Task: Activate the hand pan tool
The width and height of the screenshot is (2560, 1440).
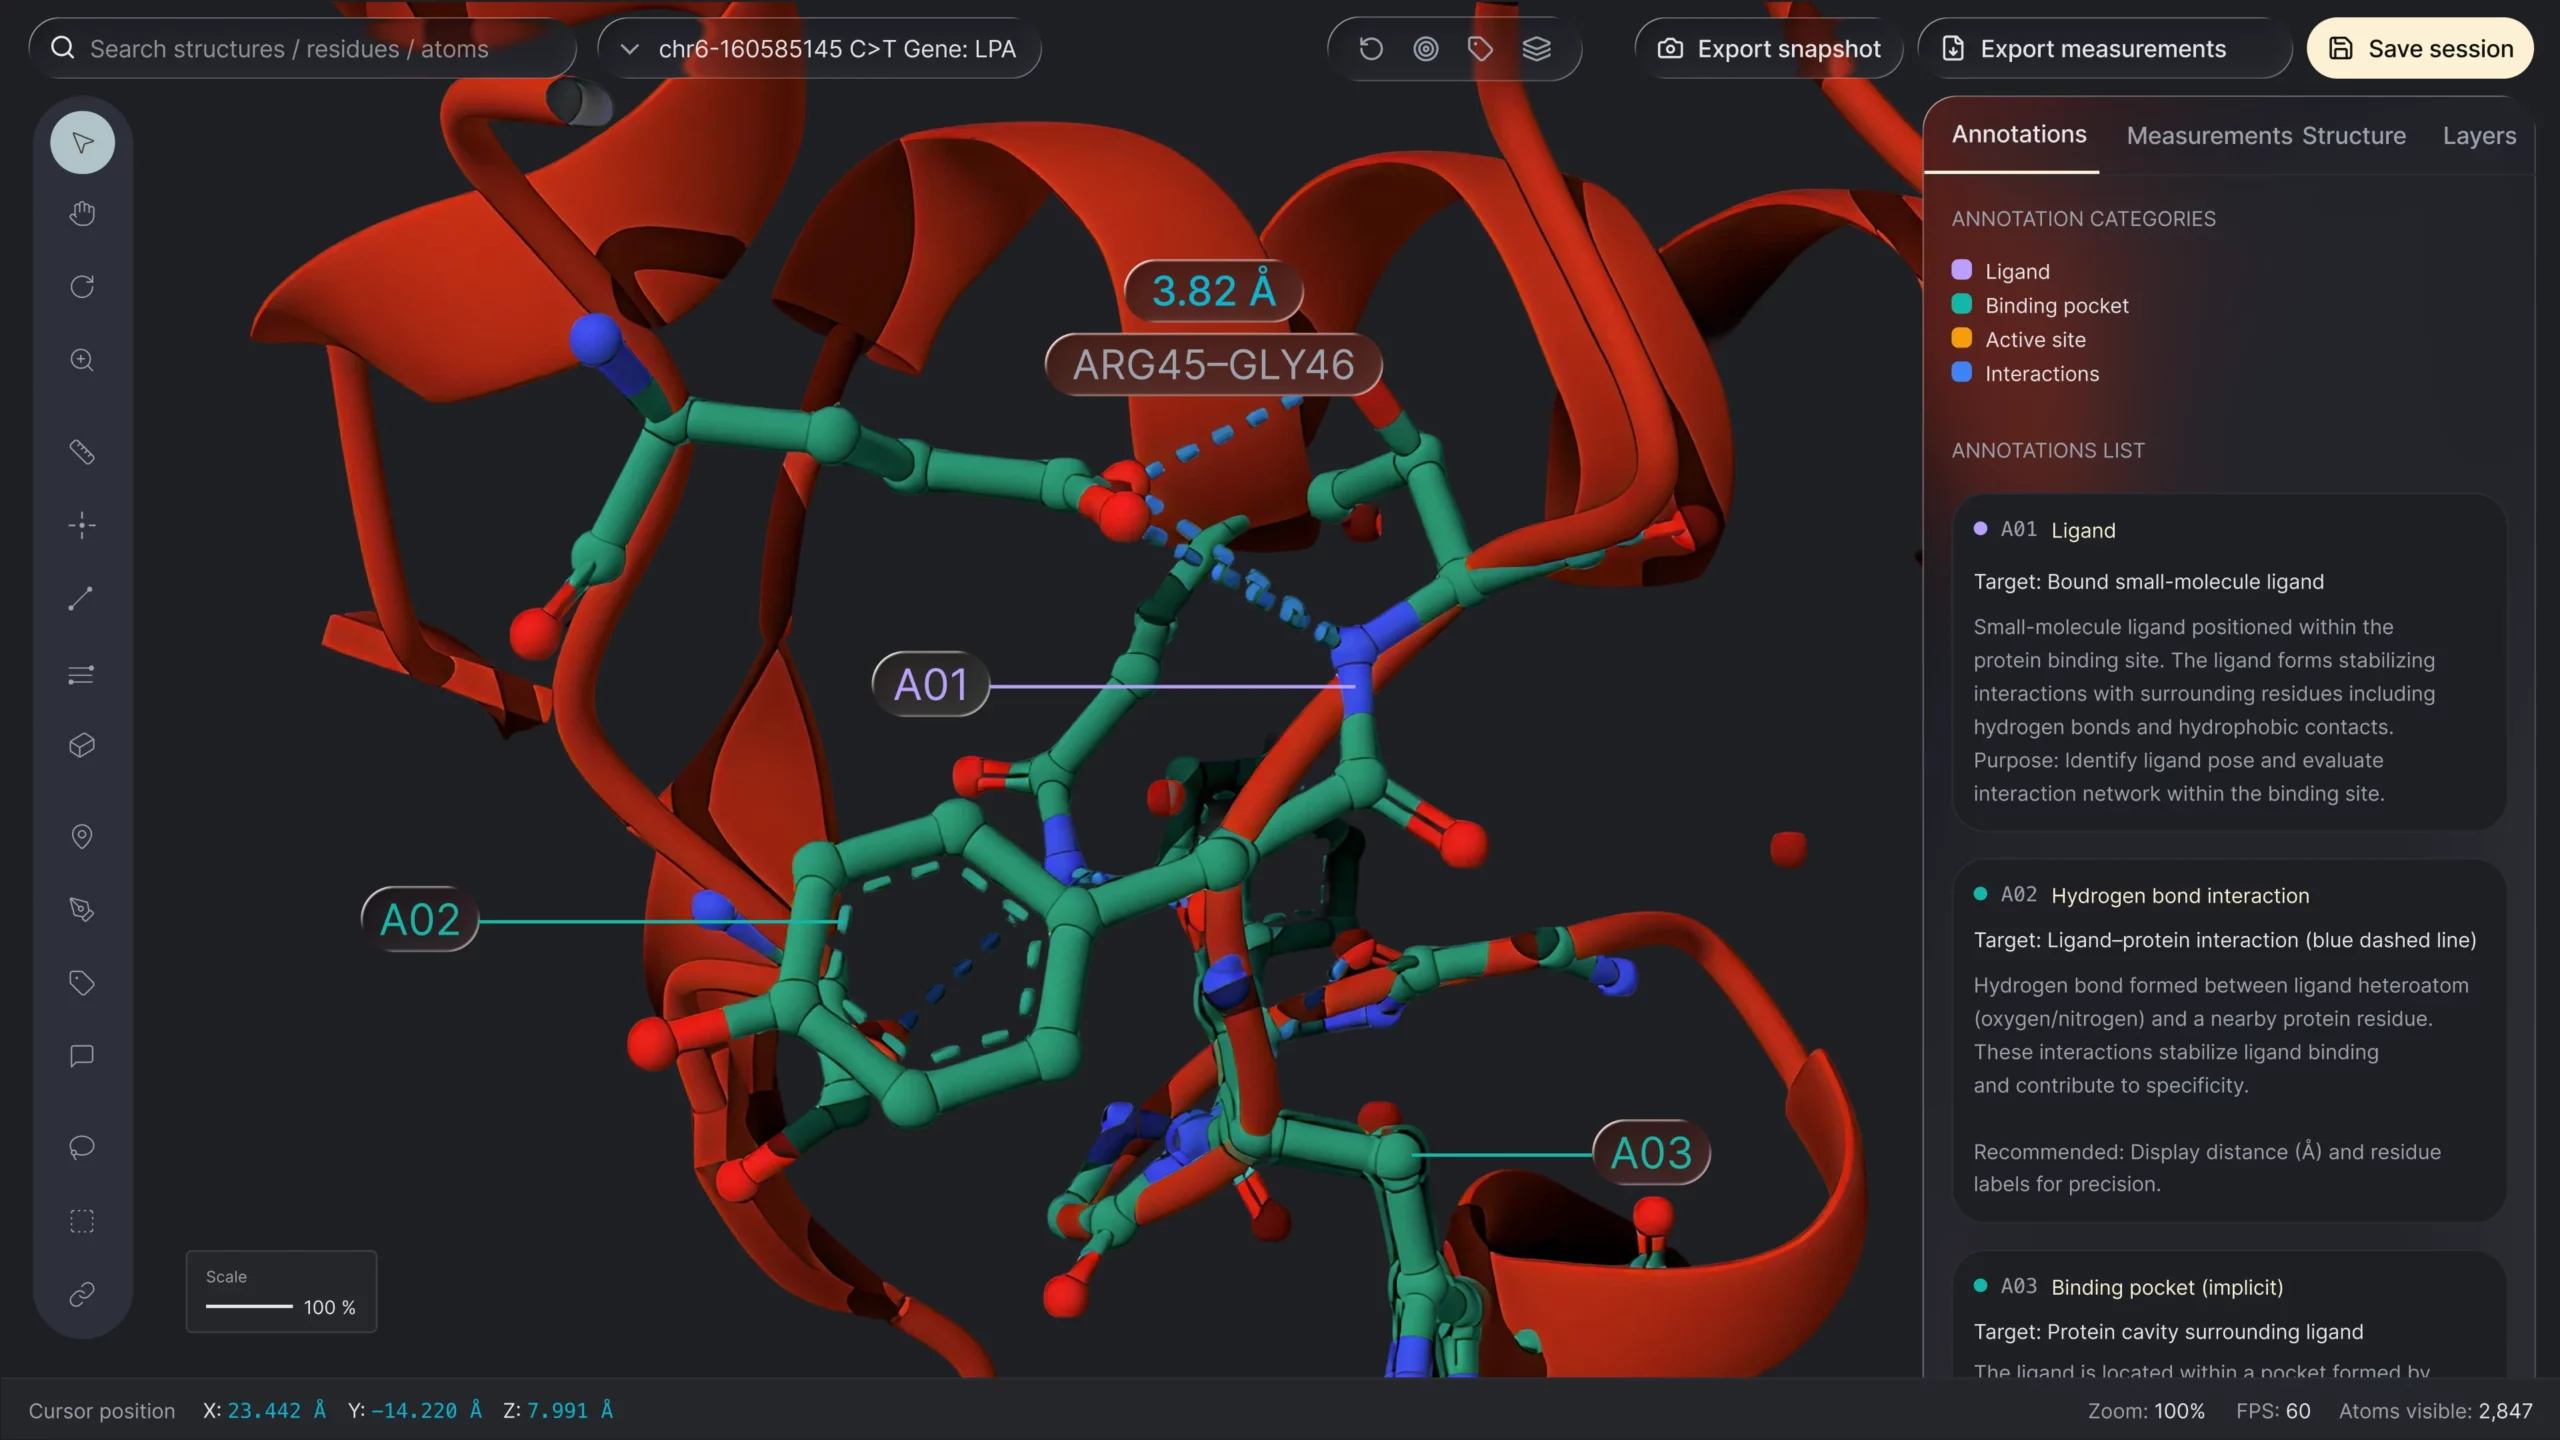Action: pyautogui.click(x=82, y=214)
